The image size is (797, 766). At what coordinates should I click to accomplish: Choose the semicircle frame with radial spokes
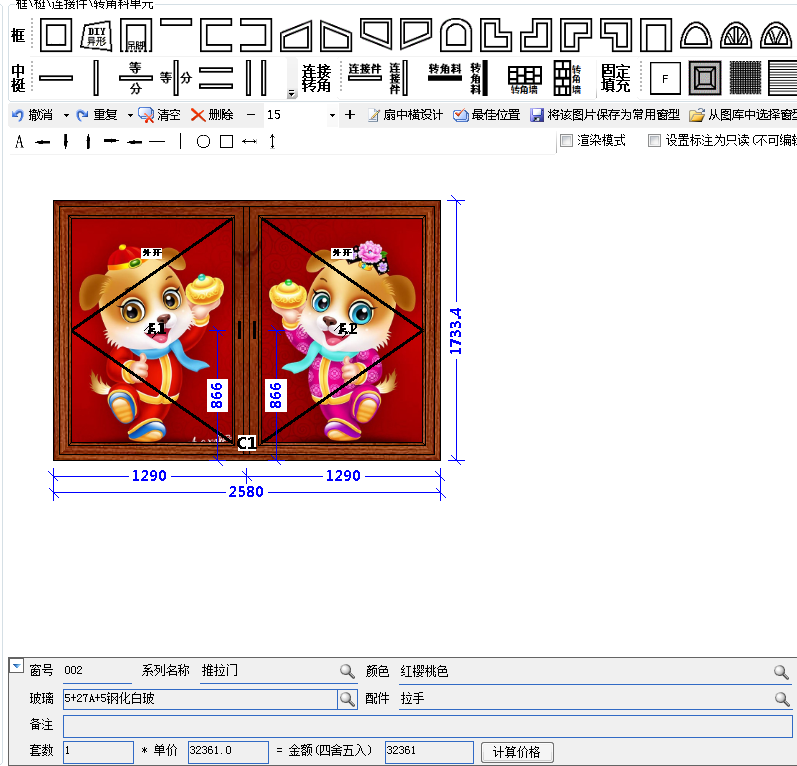pyautogui.click(x=736, y=36)
